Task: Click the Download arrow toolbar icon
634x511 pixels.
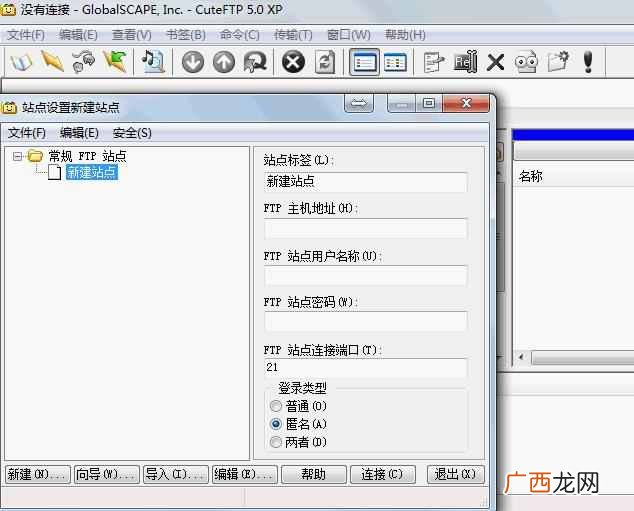Action: [192, 62]
